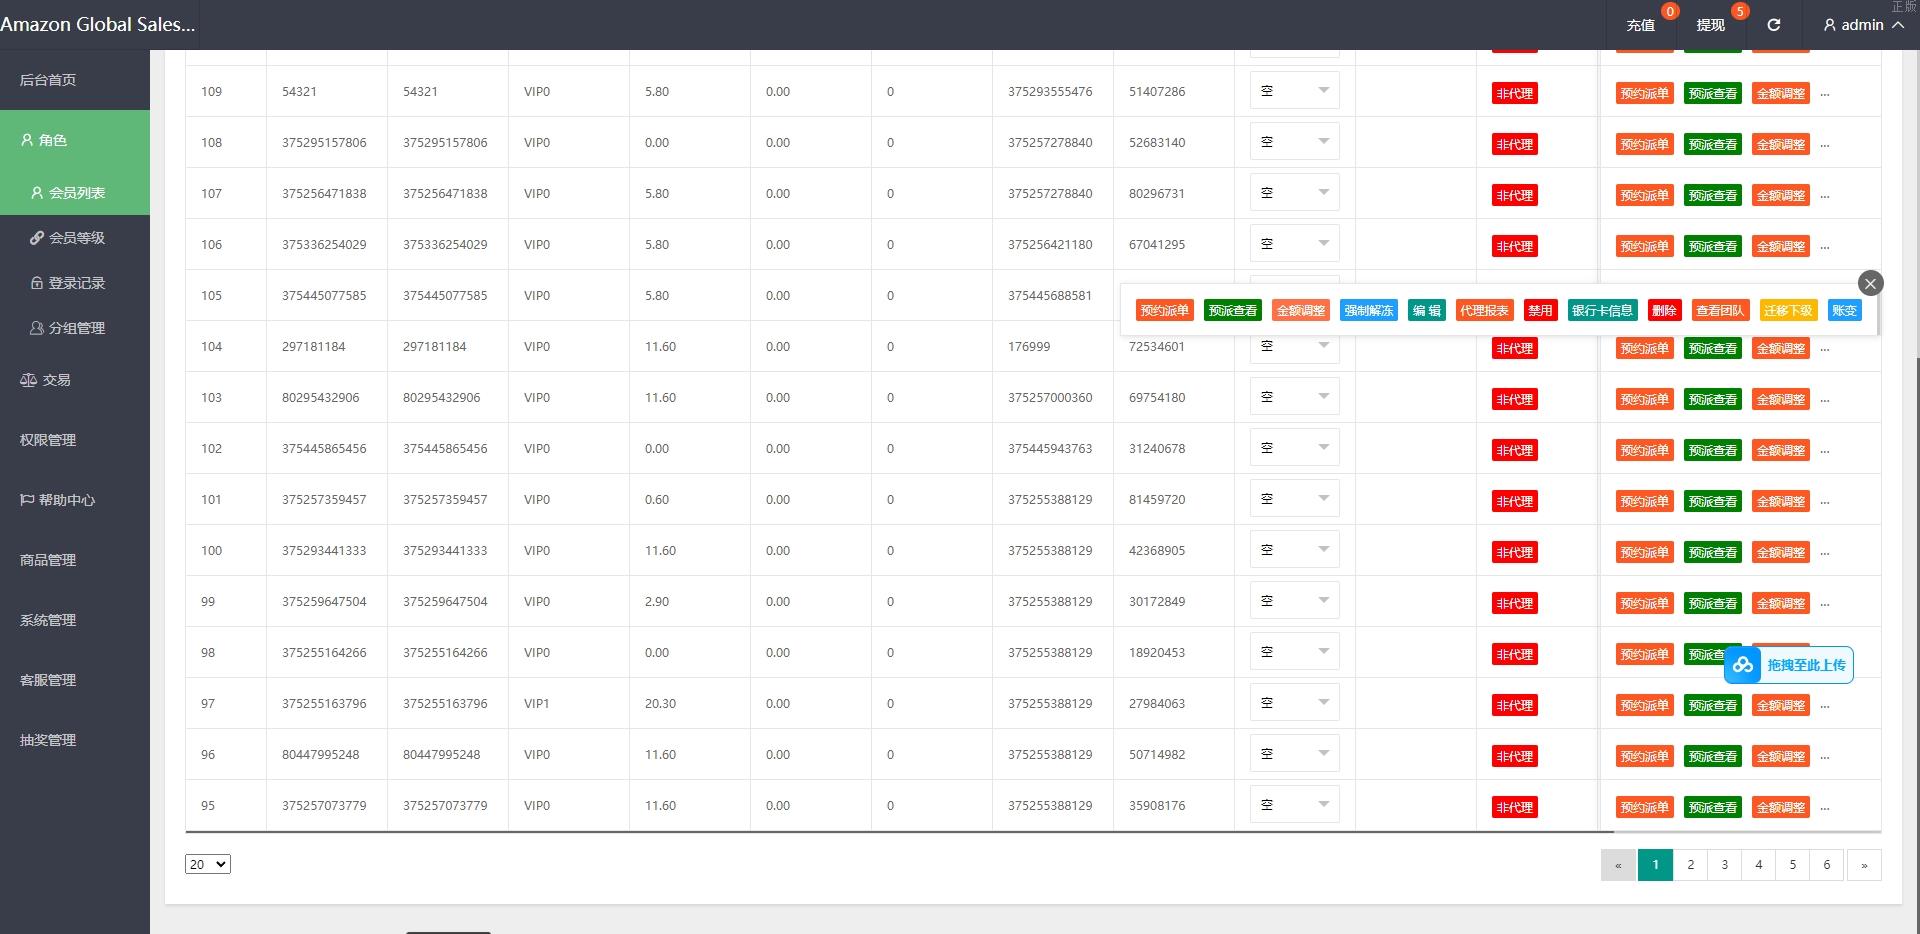
Task: Close the row actions popup
Action: (1870, 283)
